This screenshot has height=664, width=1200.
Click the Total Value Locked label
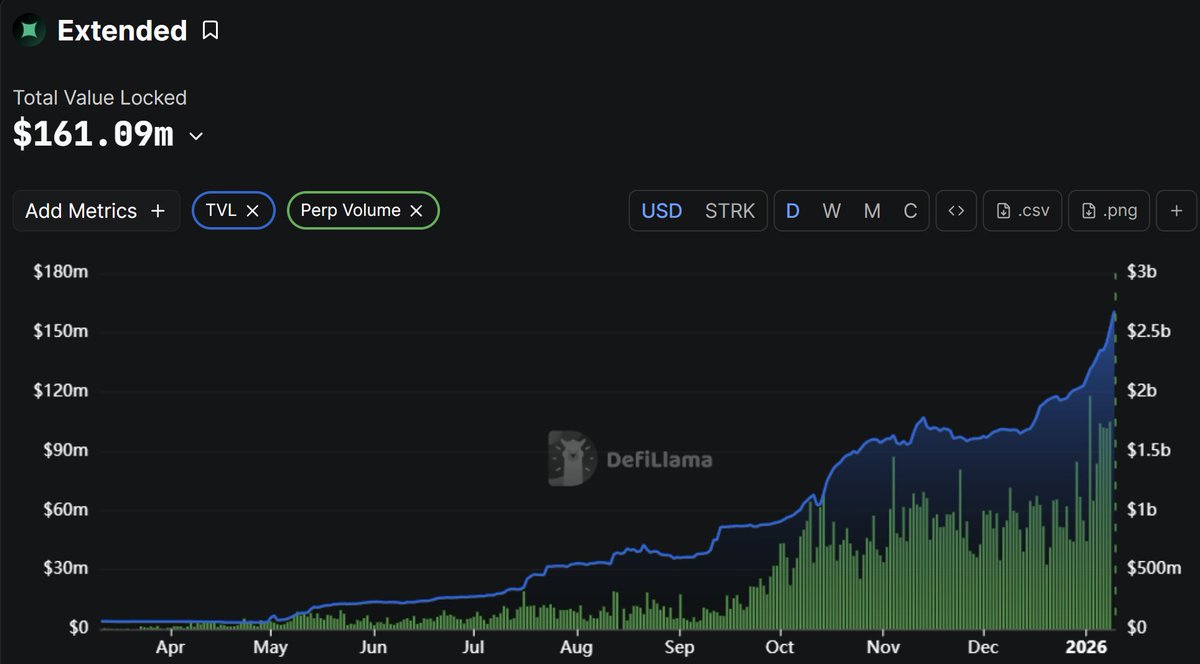click(x=100, y=98)
